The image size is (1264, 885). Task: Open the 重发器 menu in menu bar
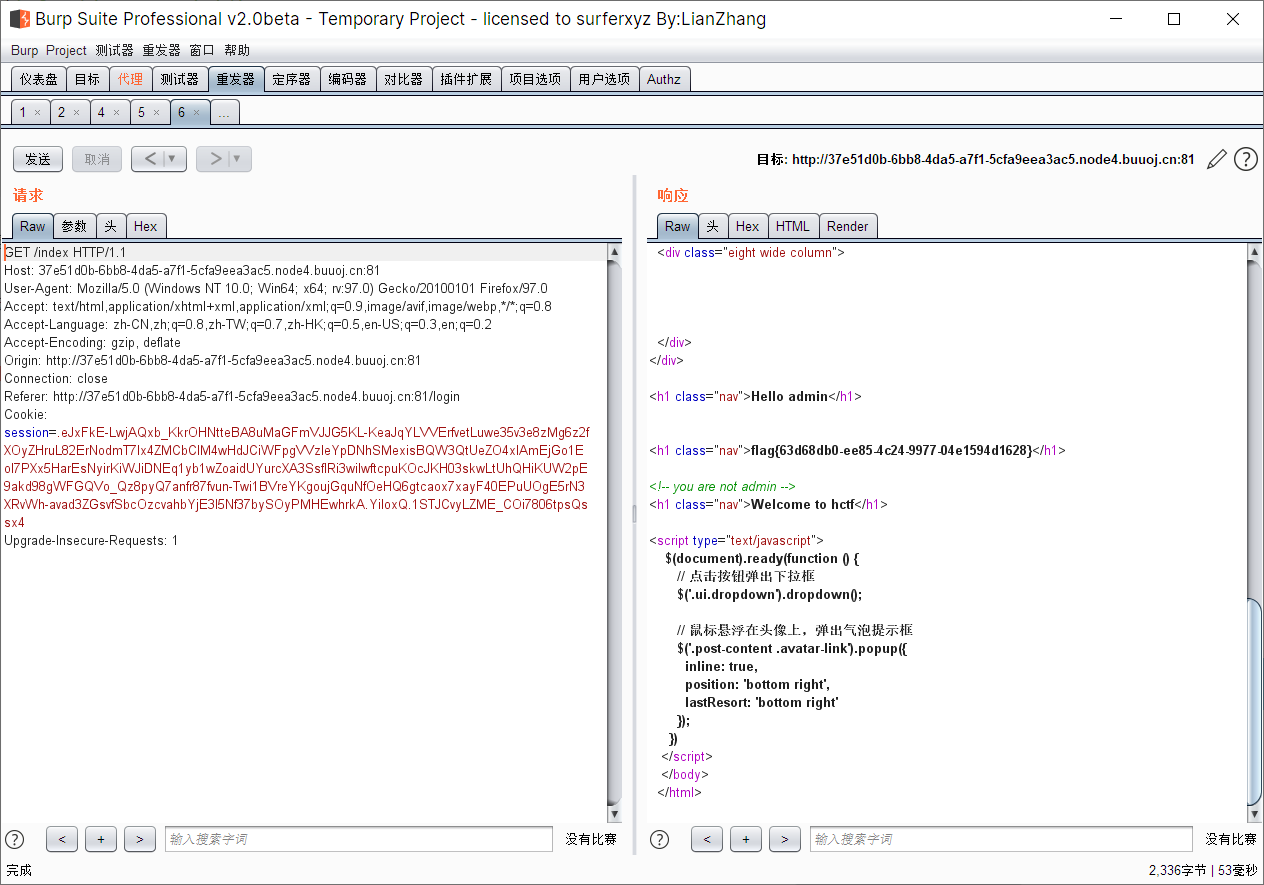[162, 50]
